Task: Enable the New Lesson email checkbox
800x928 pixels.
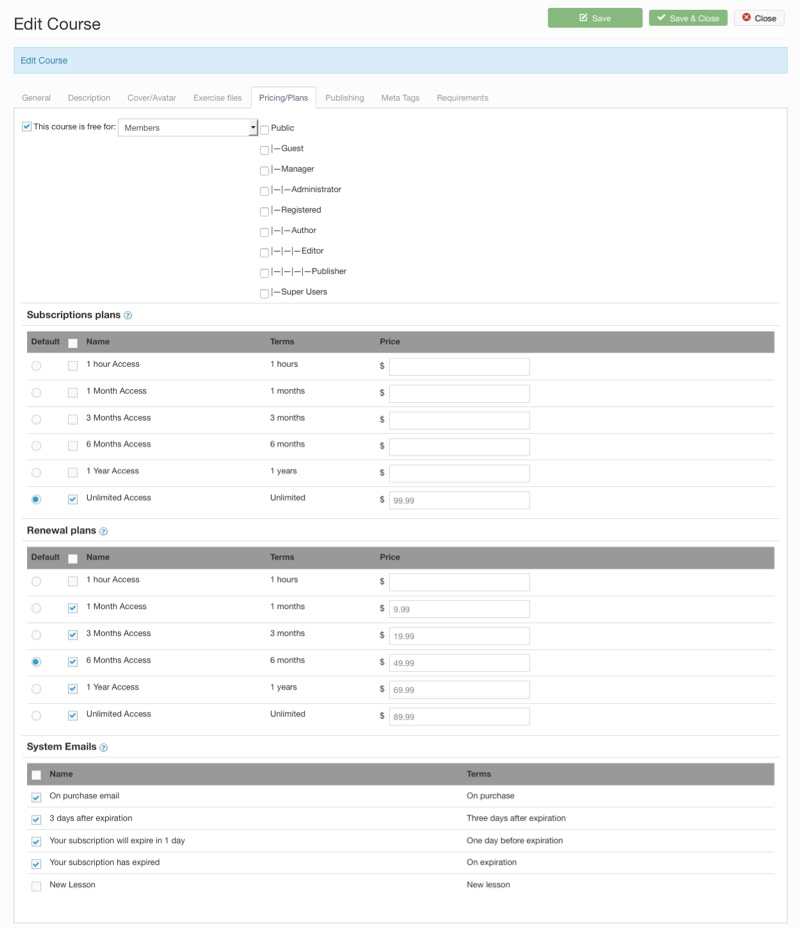Action: click(36, 886)
